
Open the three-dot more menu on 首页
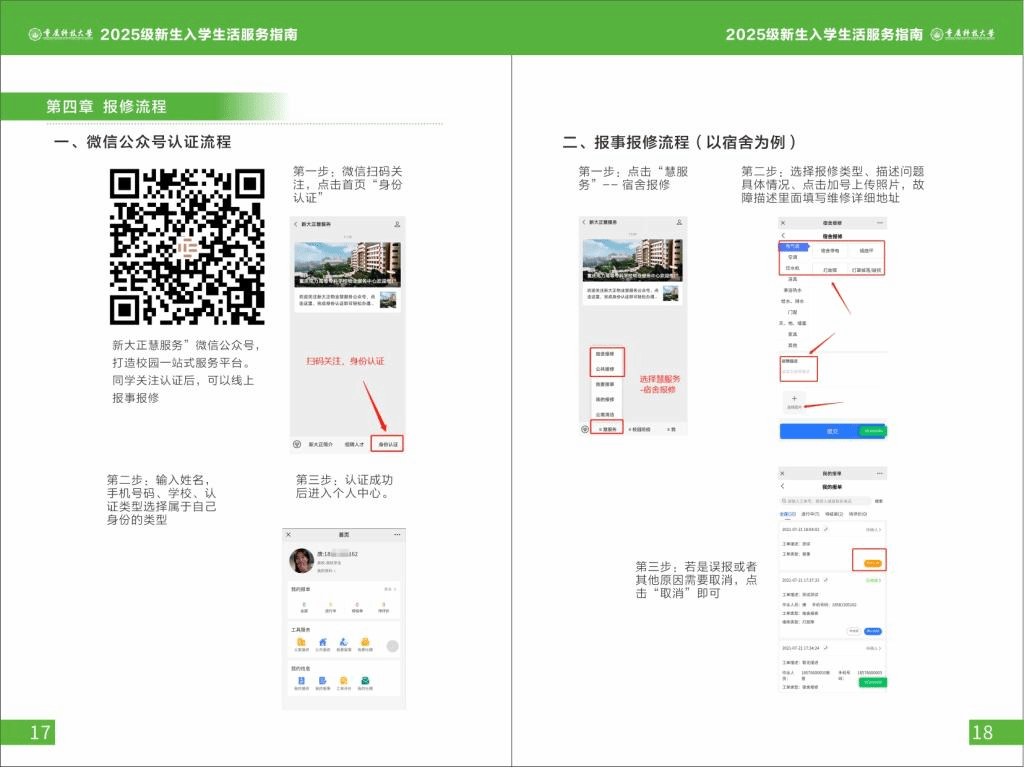(398, 535)
